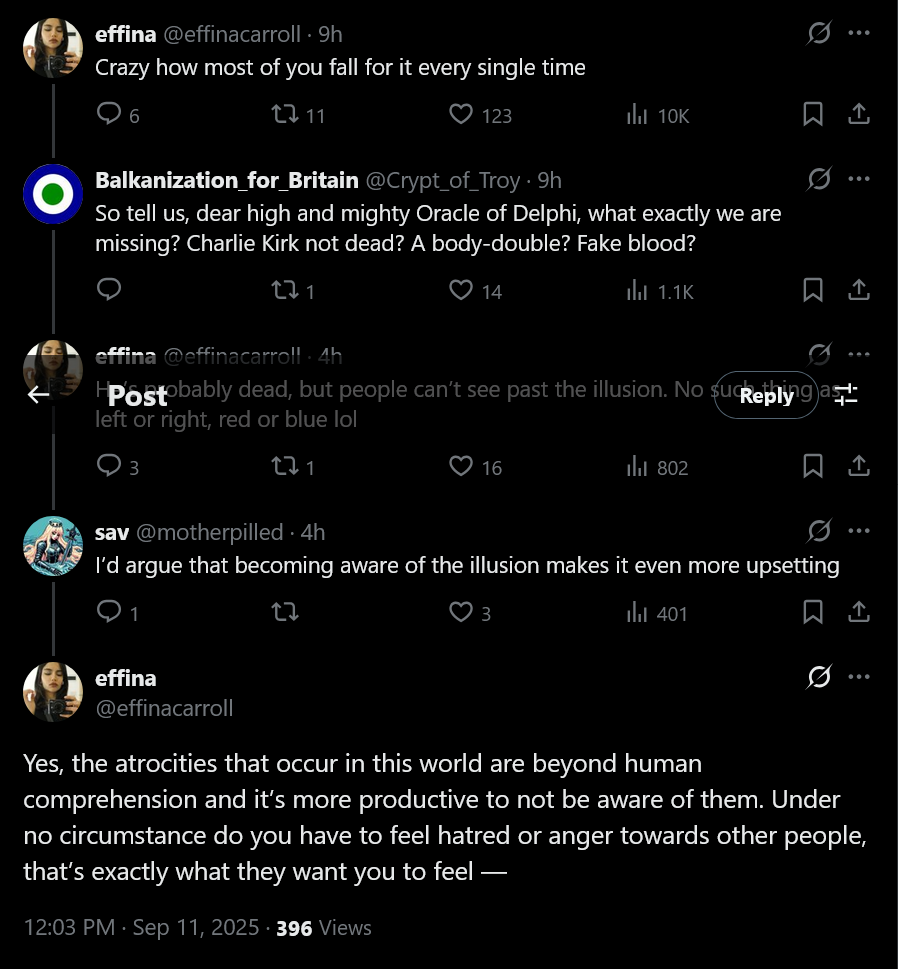This screenshot has width=898, height=969.
Task: Open three-dot menu on main effina post
Action: (x=859, y=677)
